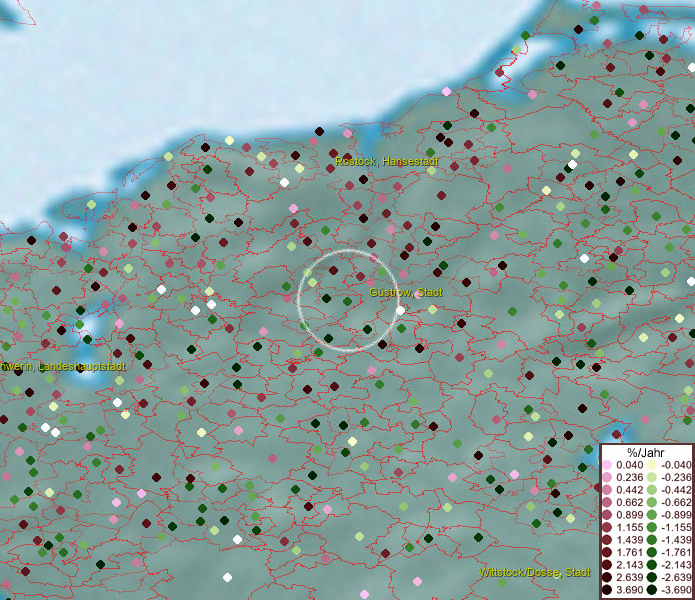Click the legend value 0.040
The image size is (695, 600).
[629, 465]
